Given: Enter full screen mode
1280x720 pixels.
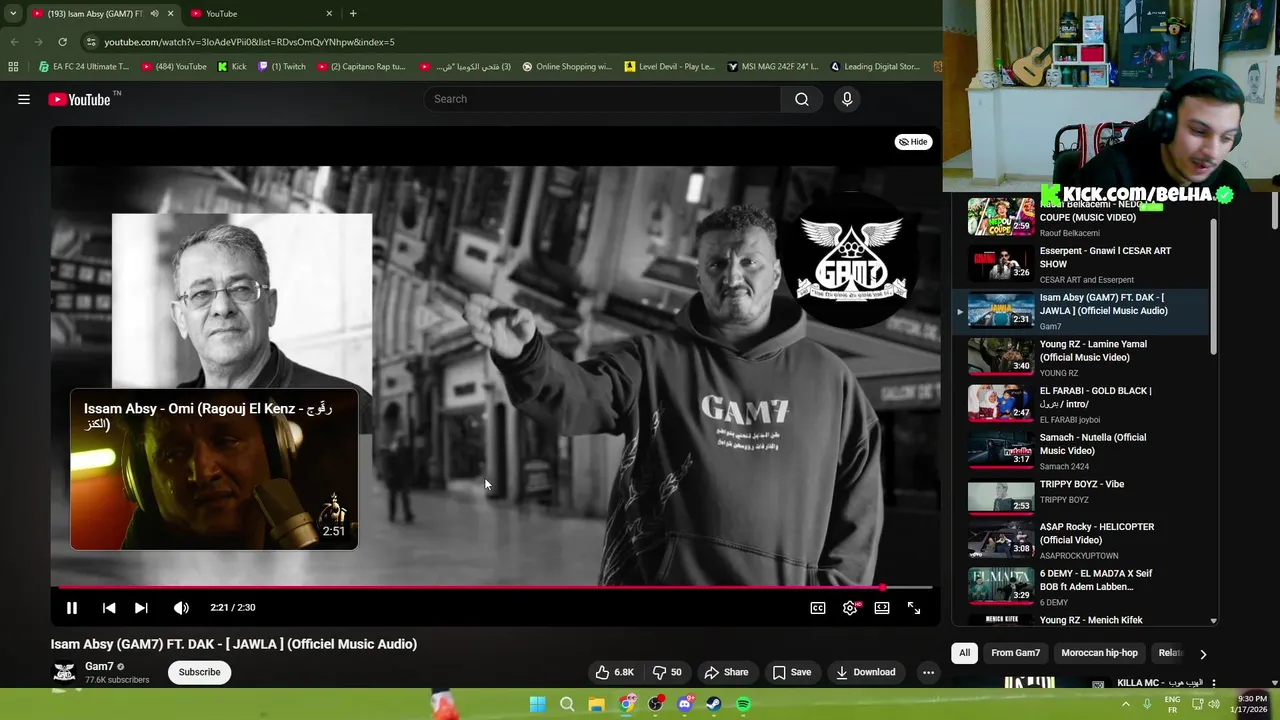Looking at the screenshot, I should 914,608.
